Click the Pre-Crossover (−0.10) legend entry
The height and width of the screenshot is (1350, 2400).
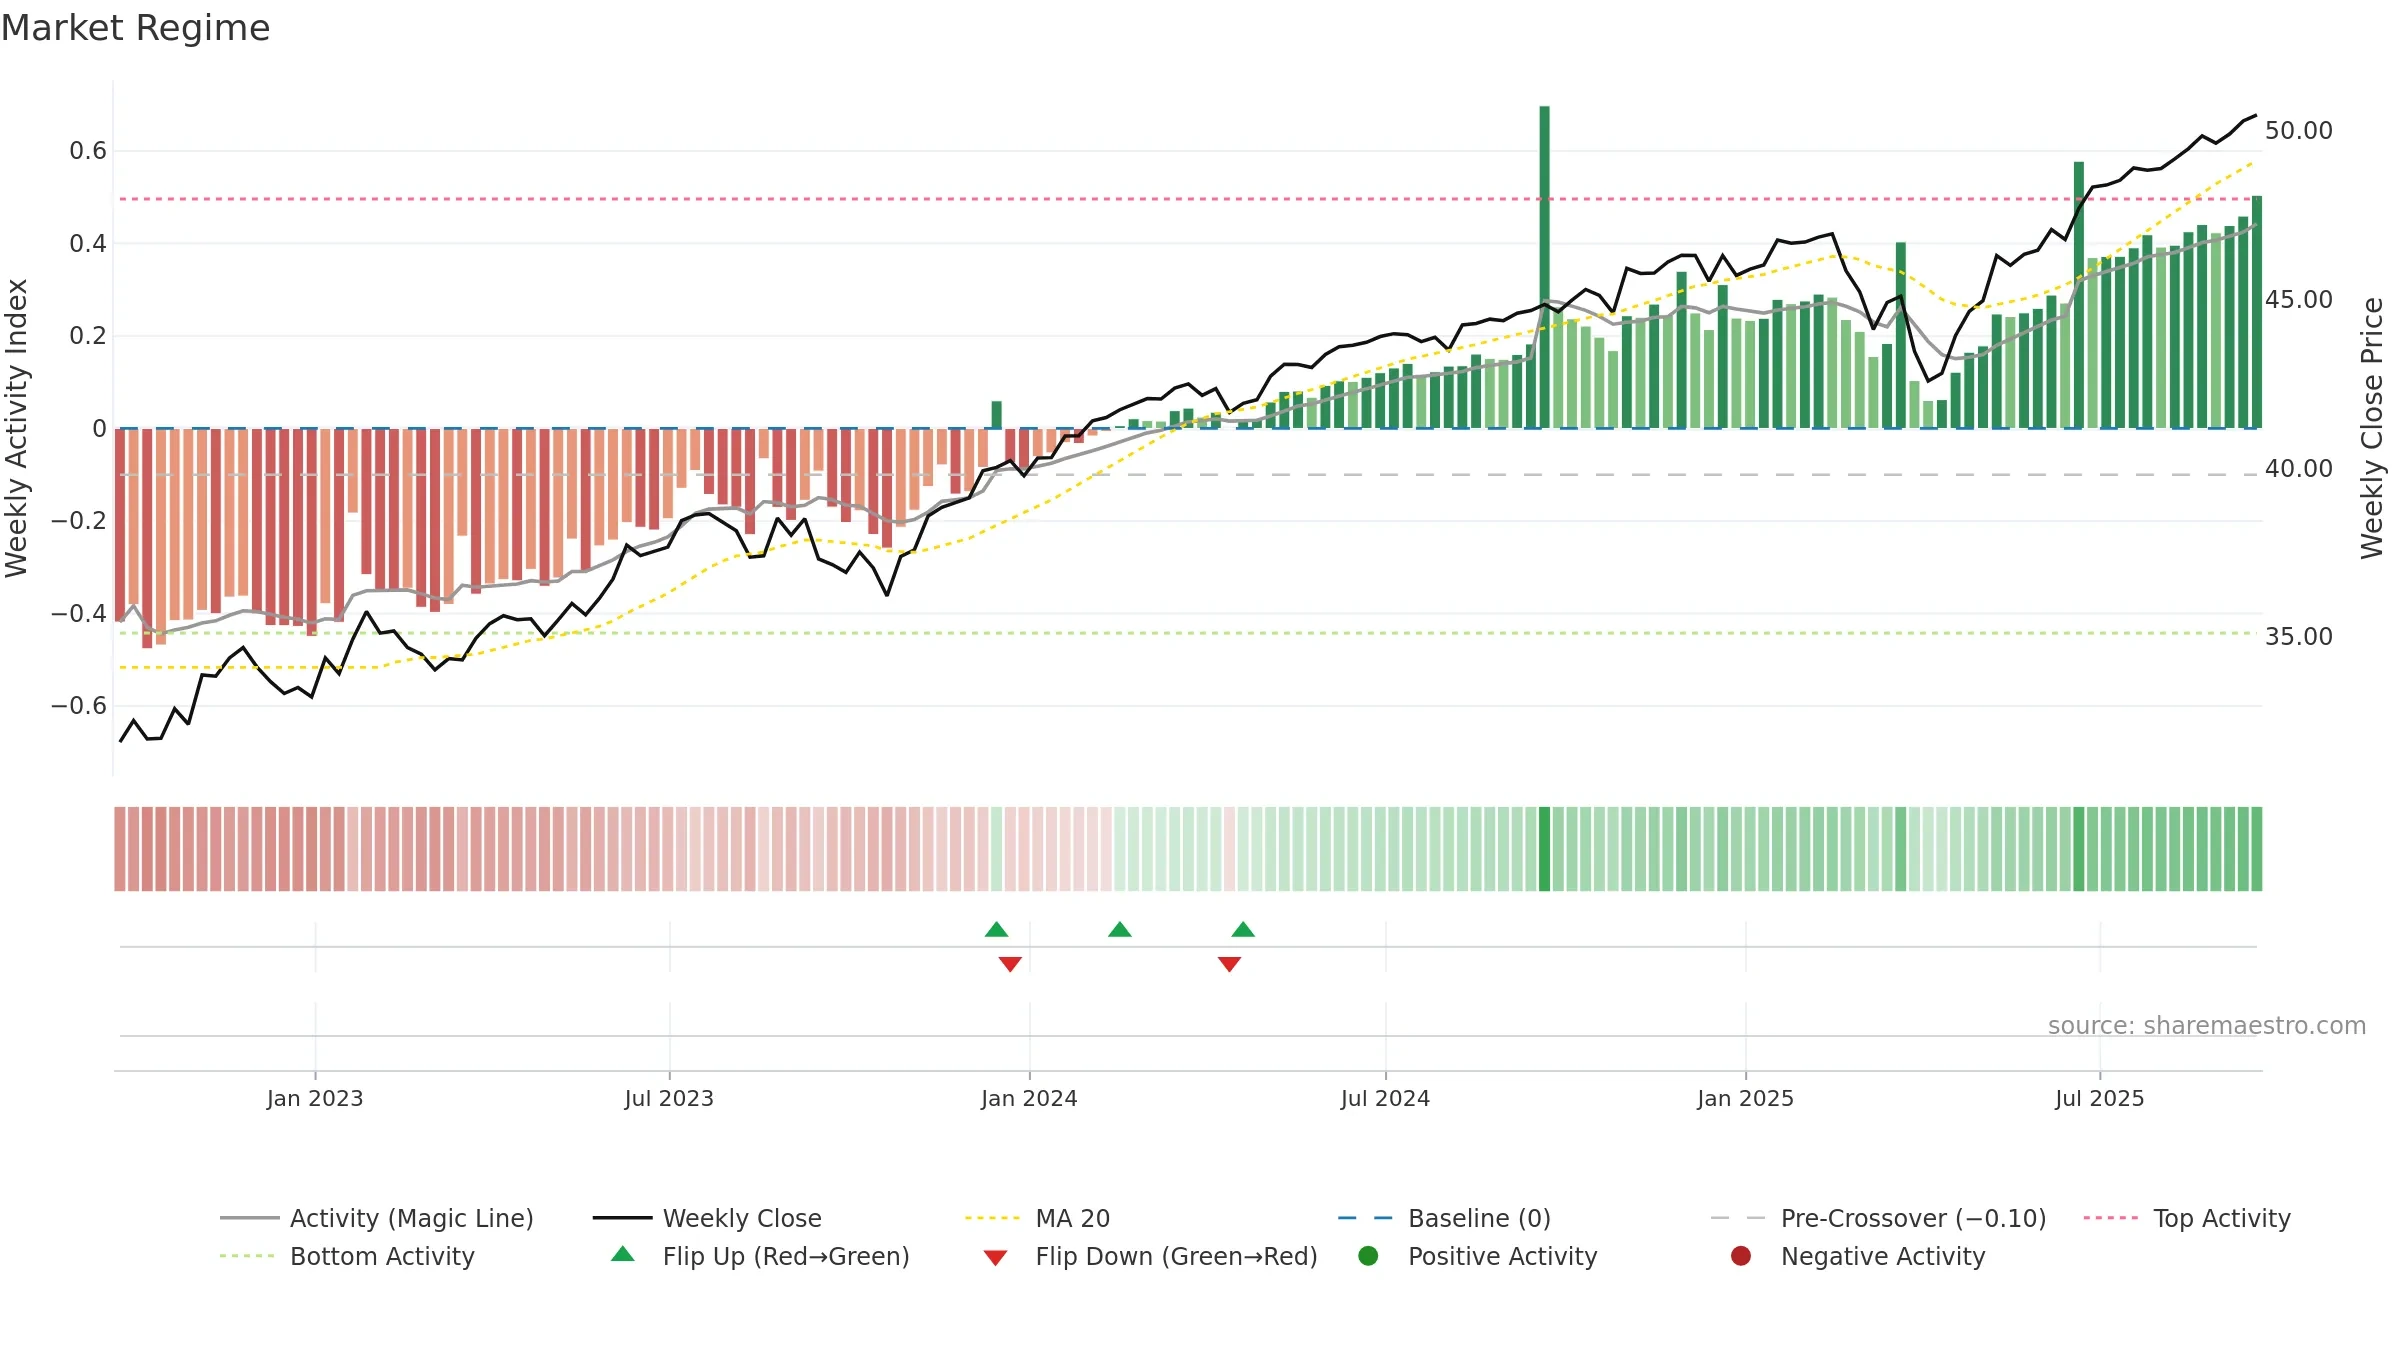click(1878, 1218)
